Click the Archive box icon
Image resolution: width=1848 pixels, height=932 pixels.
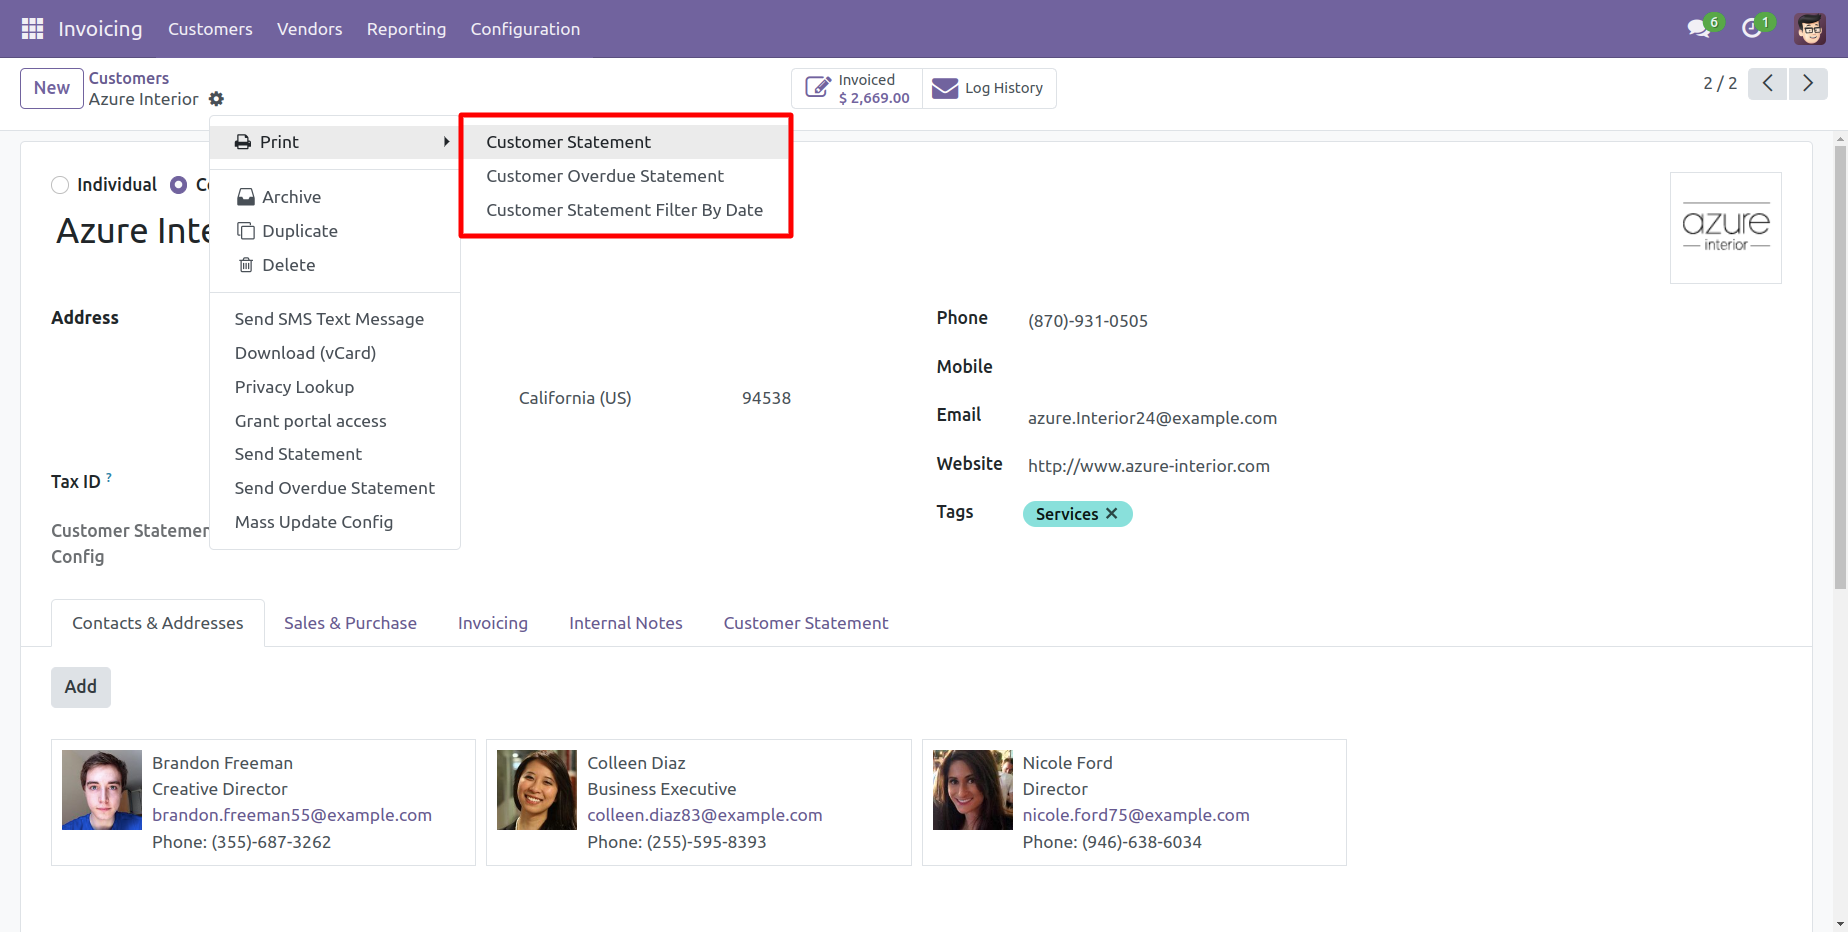[245, 197]
